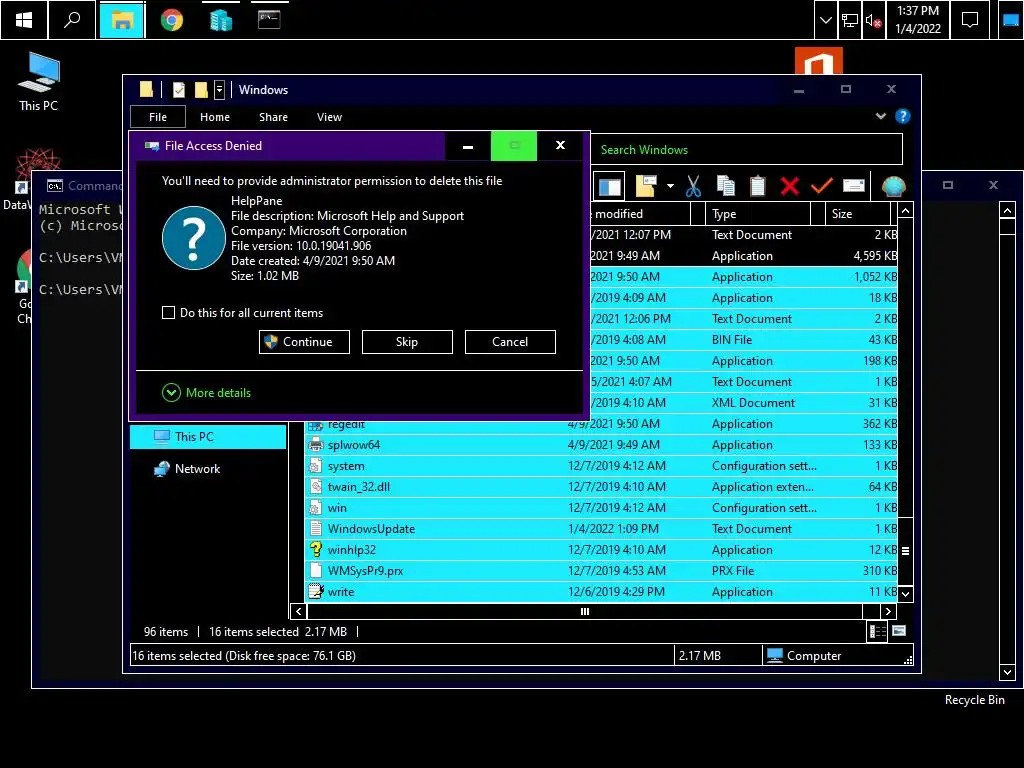Image resolution: width=1024 pixels, height=768 pixels.
Task: Click the winhlp32 question mark icon
Action: [x=315, y=549]
